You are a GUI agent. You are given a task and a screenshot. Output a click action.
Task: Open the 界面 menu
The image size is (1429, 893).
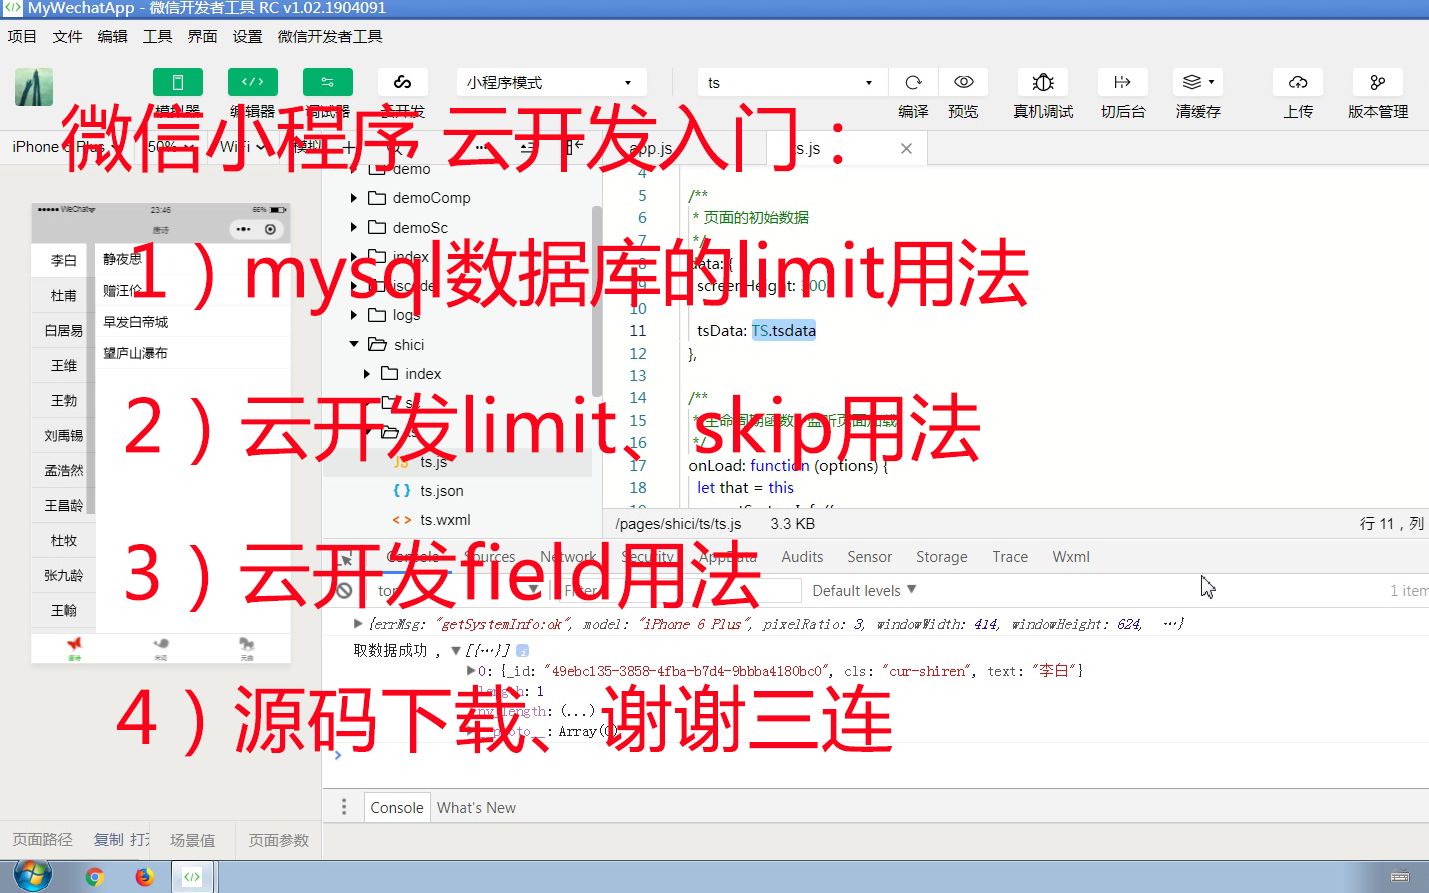pyautogui.click(x=202, y=36)
